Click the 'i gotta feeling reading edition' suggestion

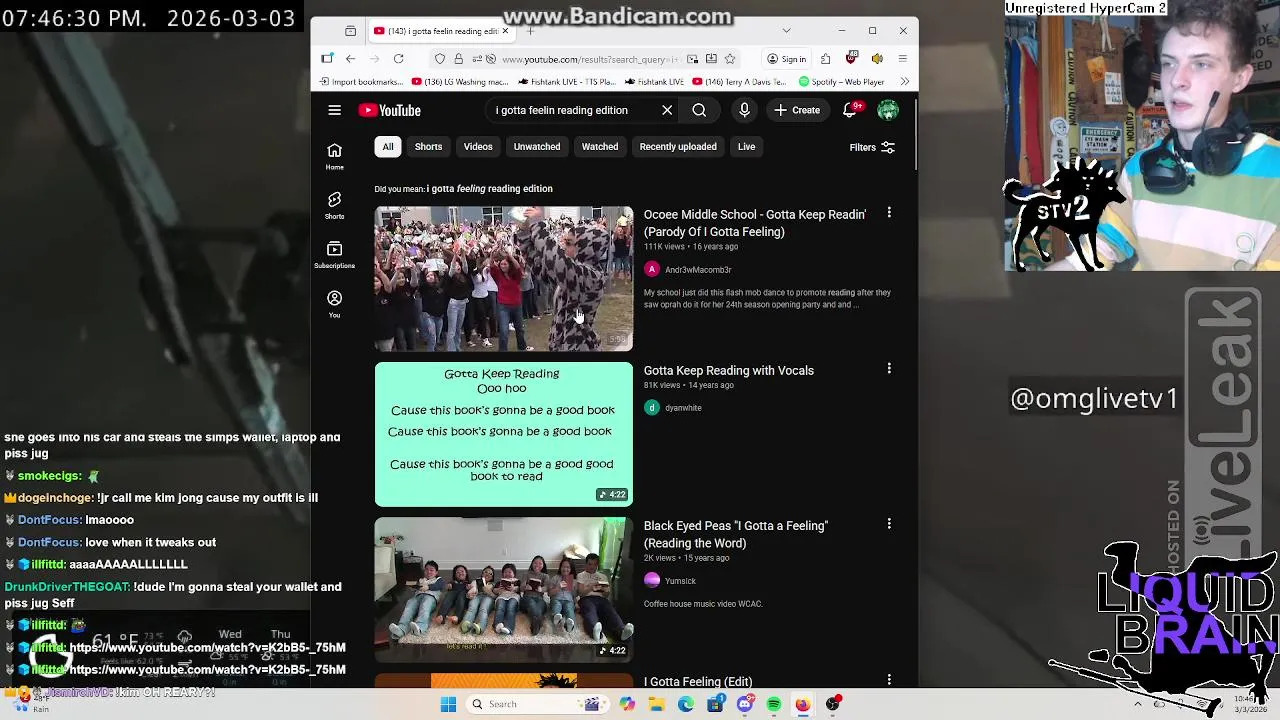tap(490, 188)
